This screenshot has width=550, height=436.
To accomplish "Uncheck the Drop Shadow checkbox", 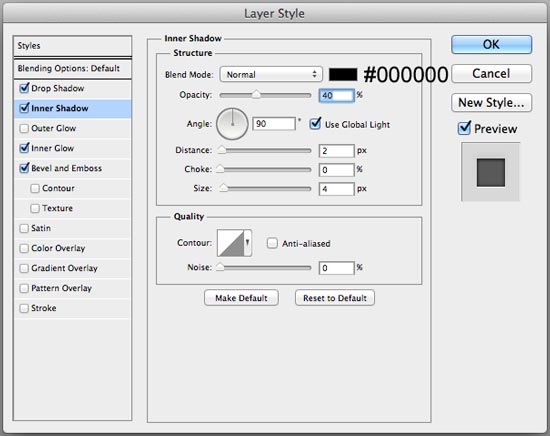I will click(x=24, y=88).
